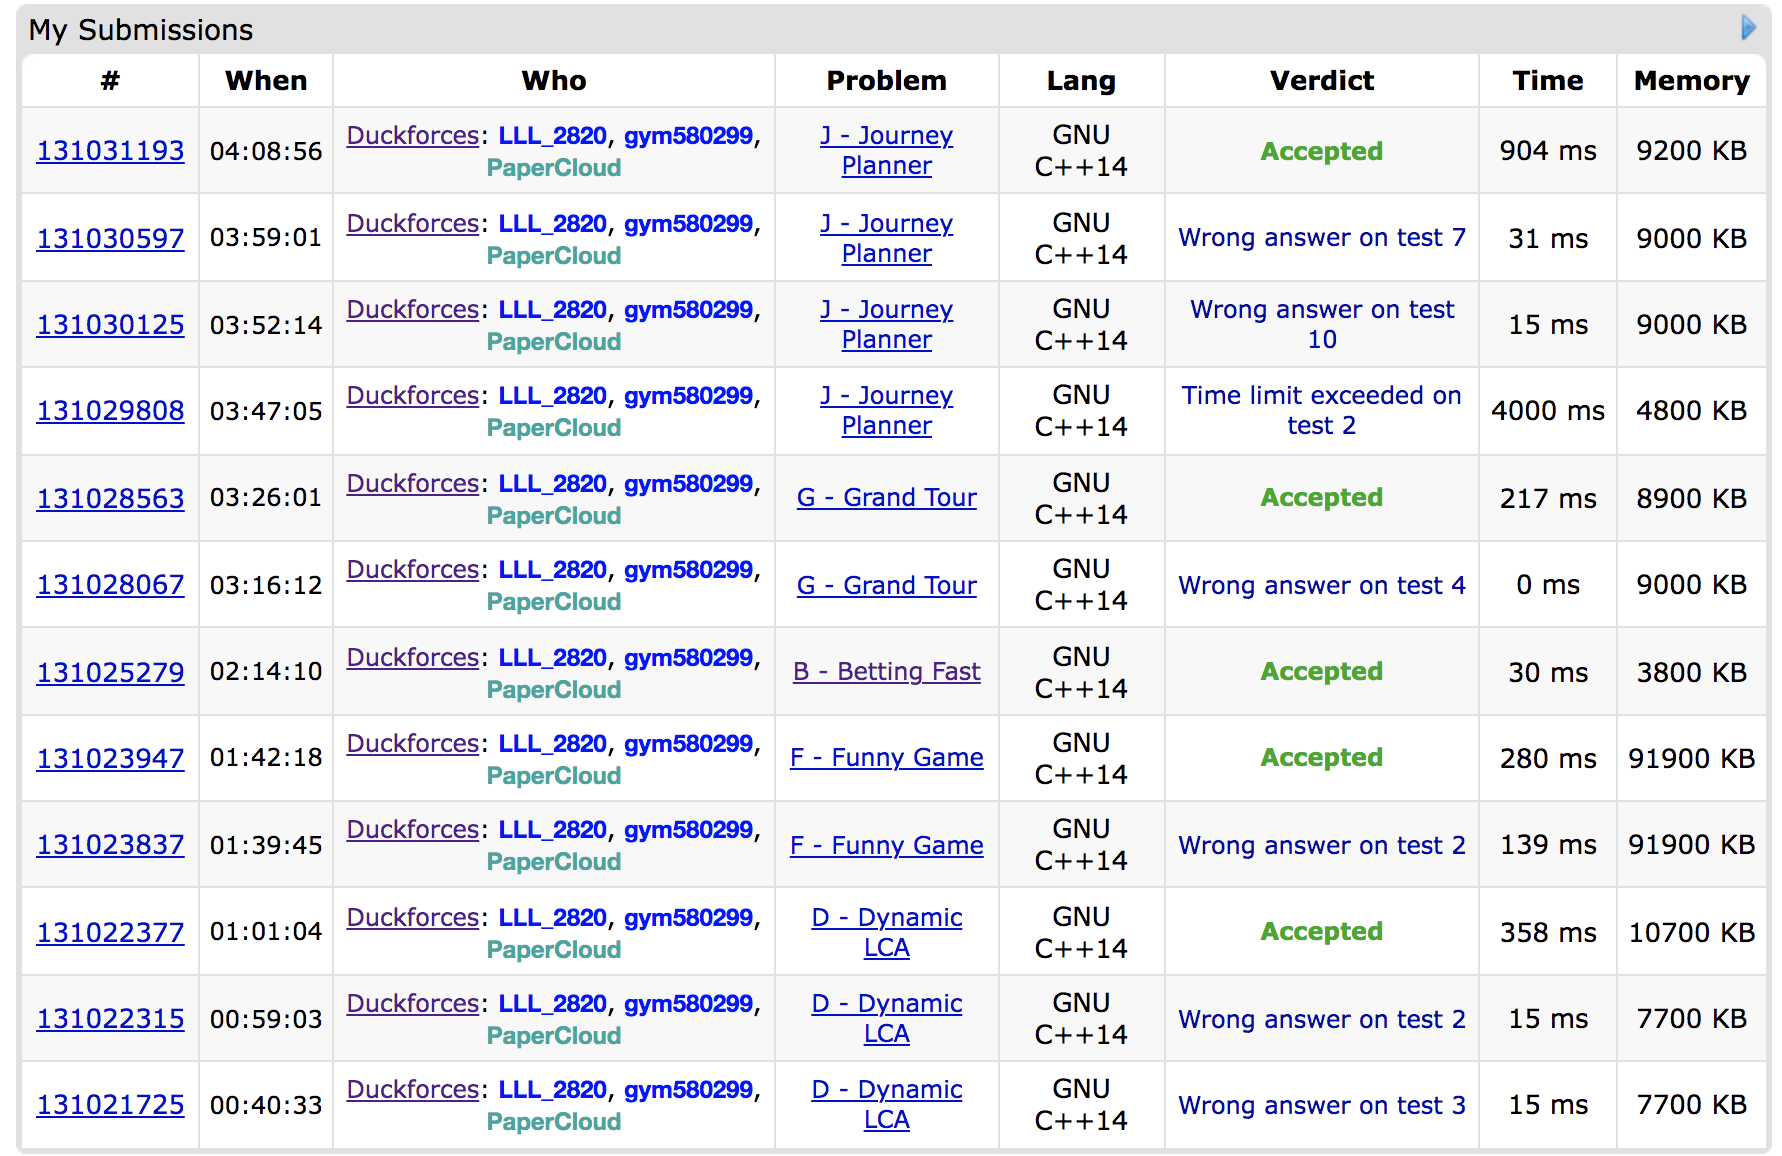
Task: Click the B - Betting Fast problem link
Action: click(886, 672)
